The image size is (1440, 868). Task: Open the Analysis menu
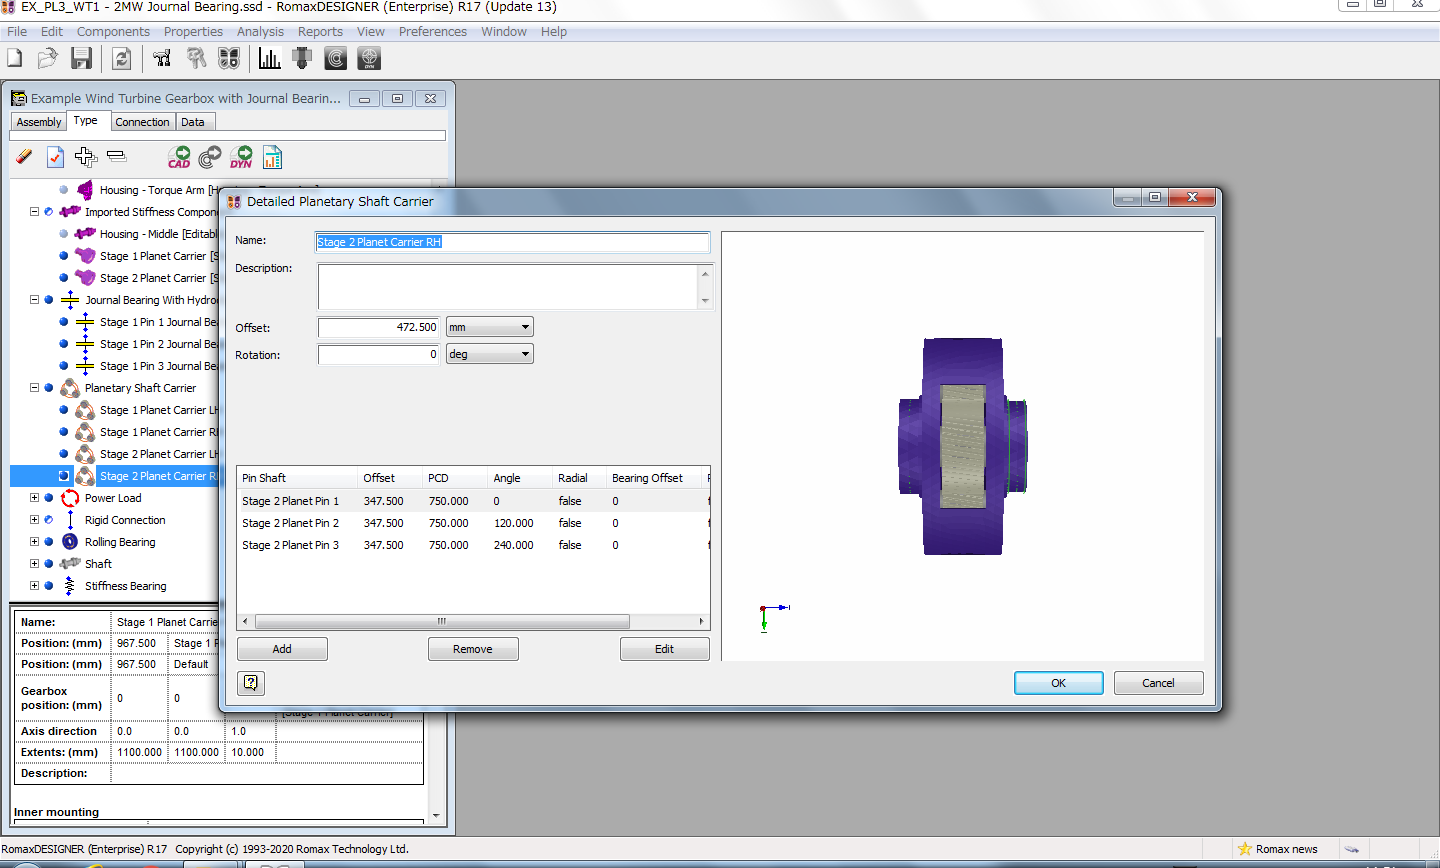coord(260,32)
